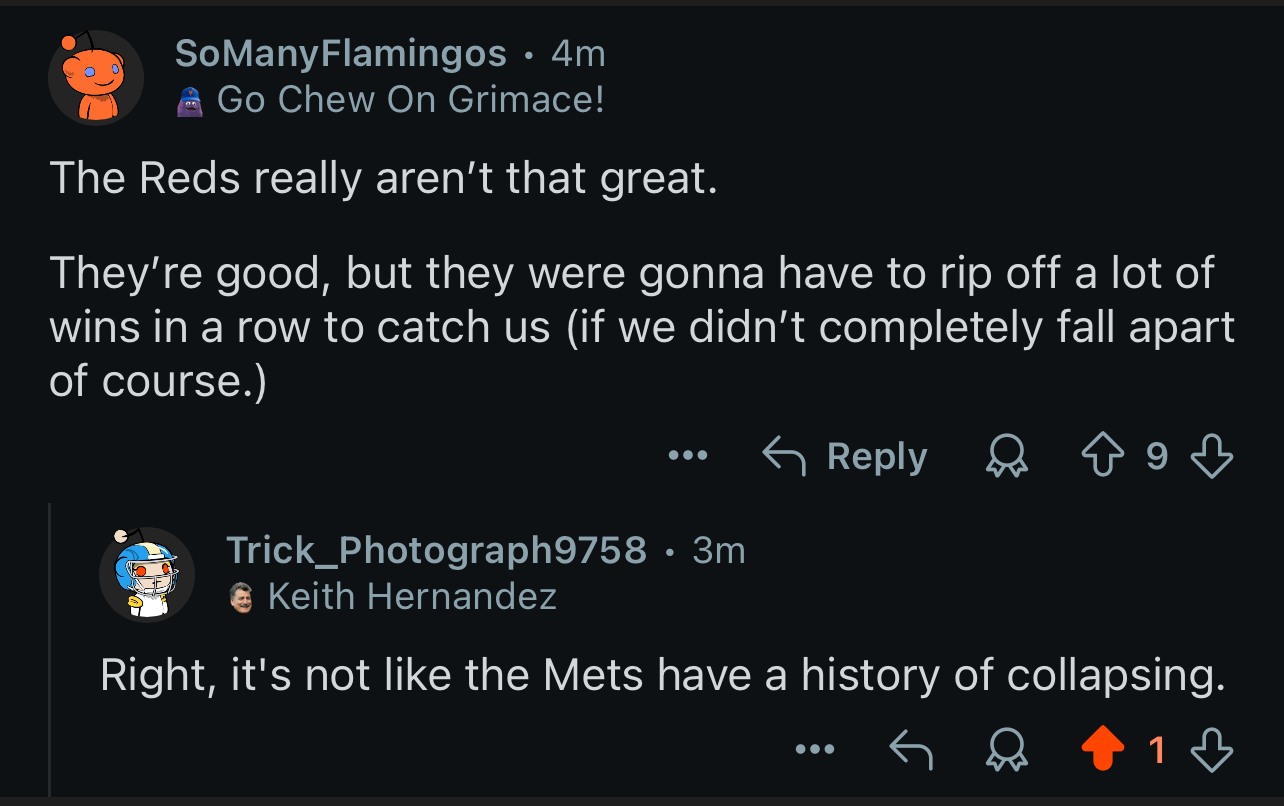Click the "The Reds really aren't that great" text
The width and height of the screenshot is (1284, 806).
(x=383, y=178)
